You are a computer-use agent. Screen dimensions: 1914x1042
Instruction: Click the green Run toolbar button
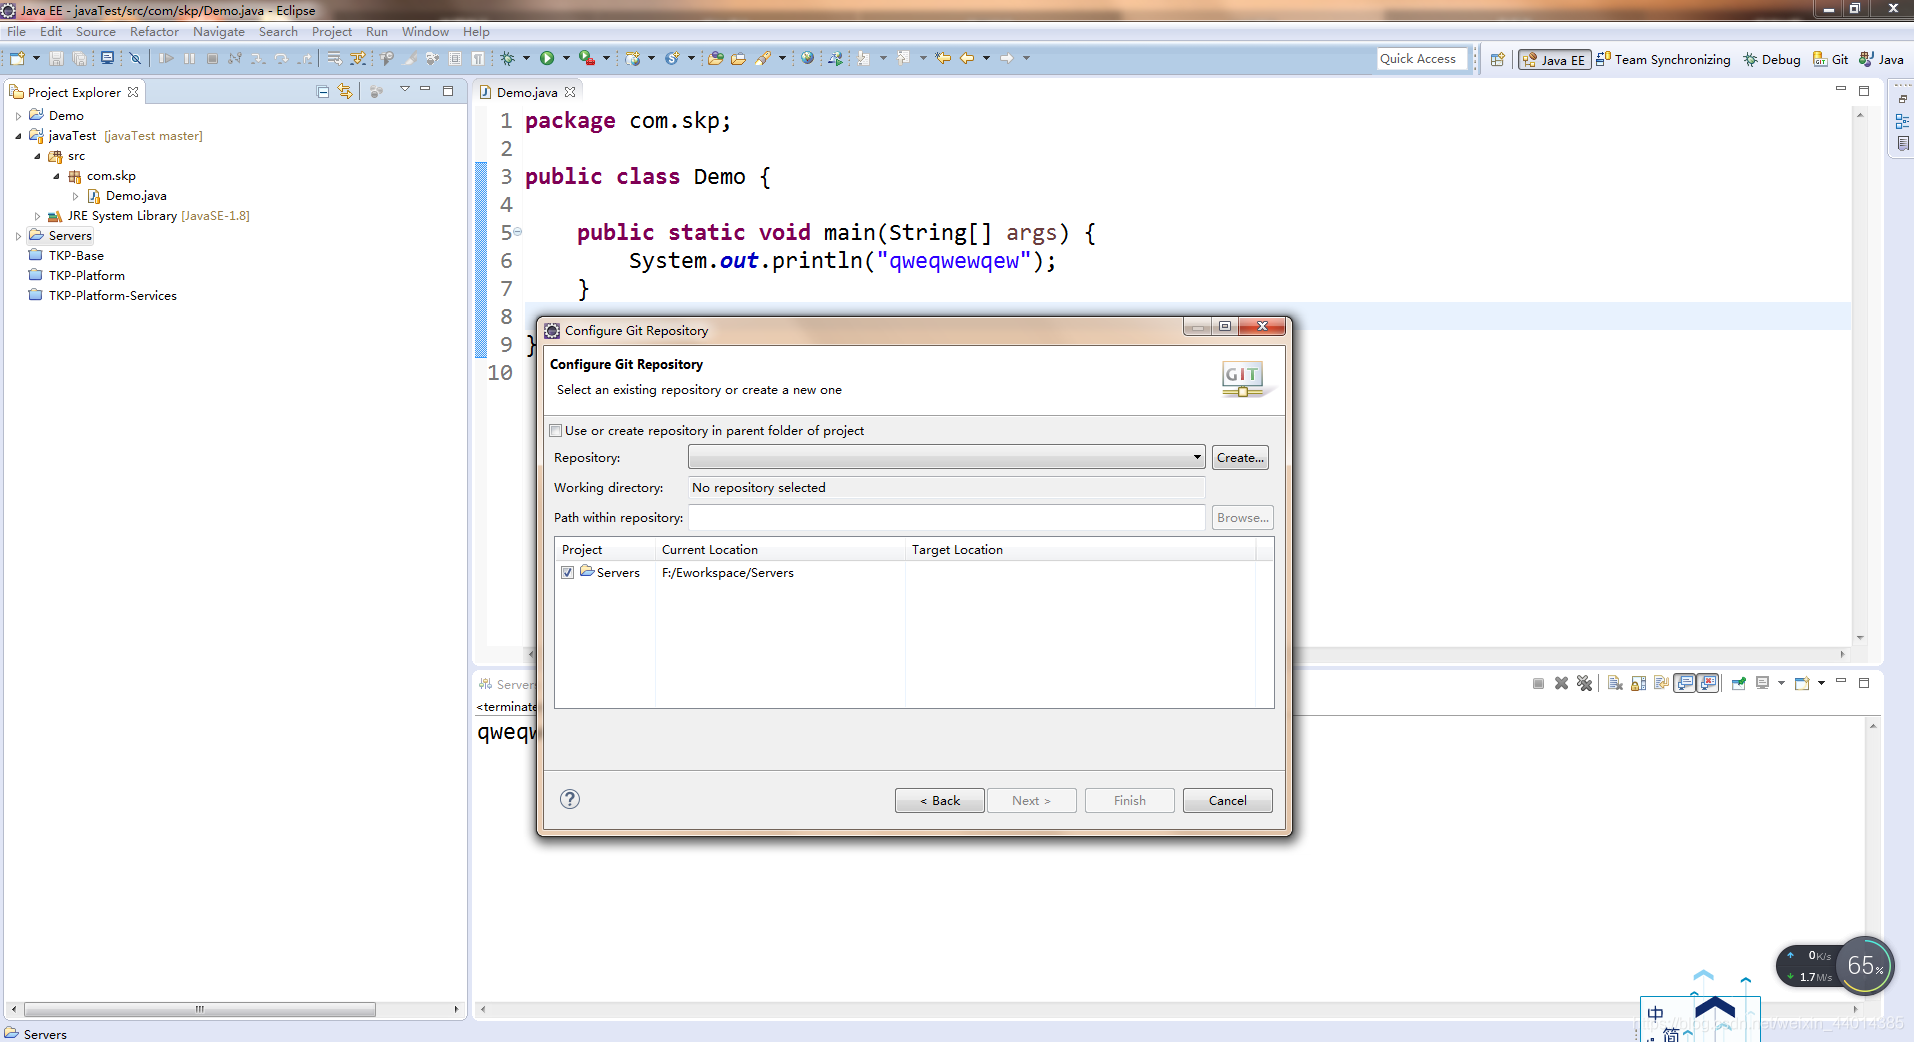[x=547, y=58]
